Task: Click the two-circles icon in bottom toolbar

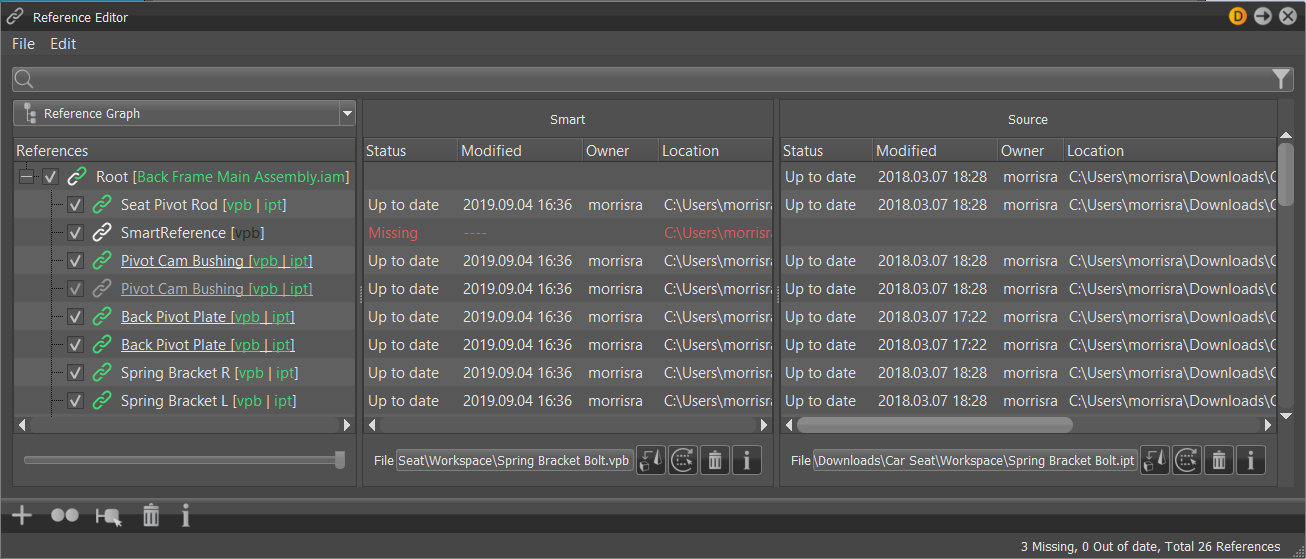Action: (x=65, y=516)
